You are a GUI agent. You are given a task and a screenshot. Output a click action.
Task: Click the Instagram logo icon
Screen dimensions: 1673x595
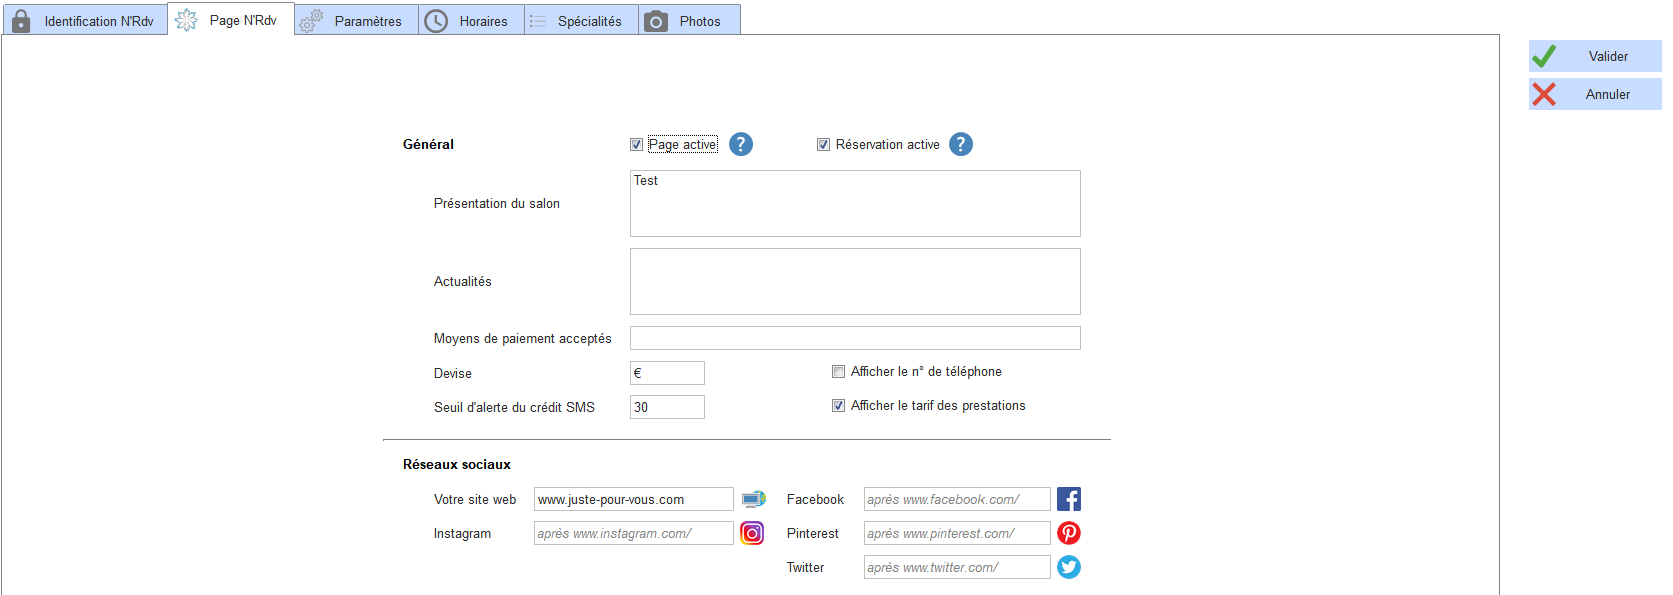point(752,533)
